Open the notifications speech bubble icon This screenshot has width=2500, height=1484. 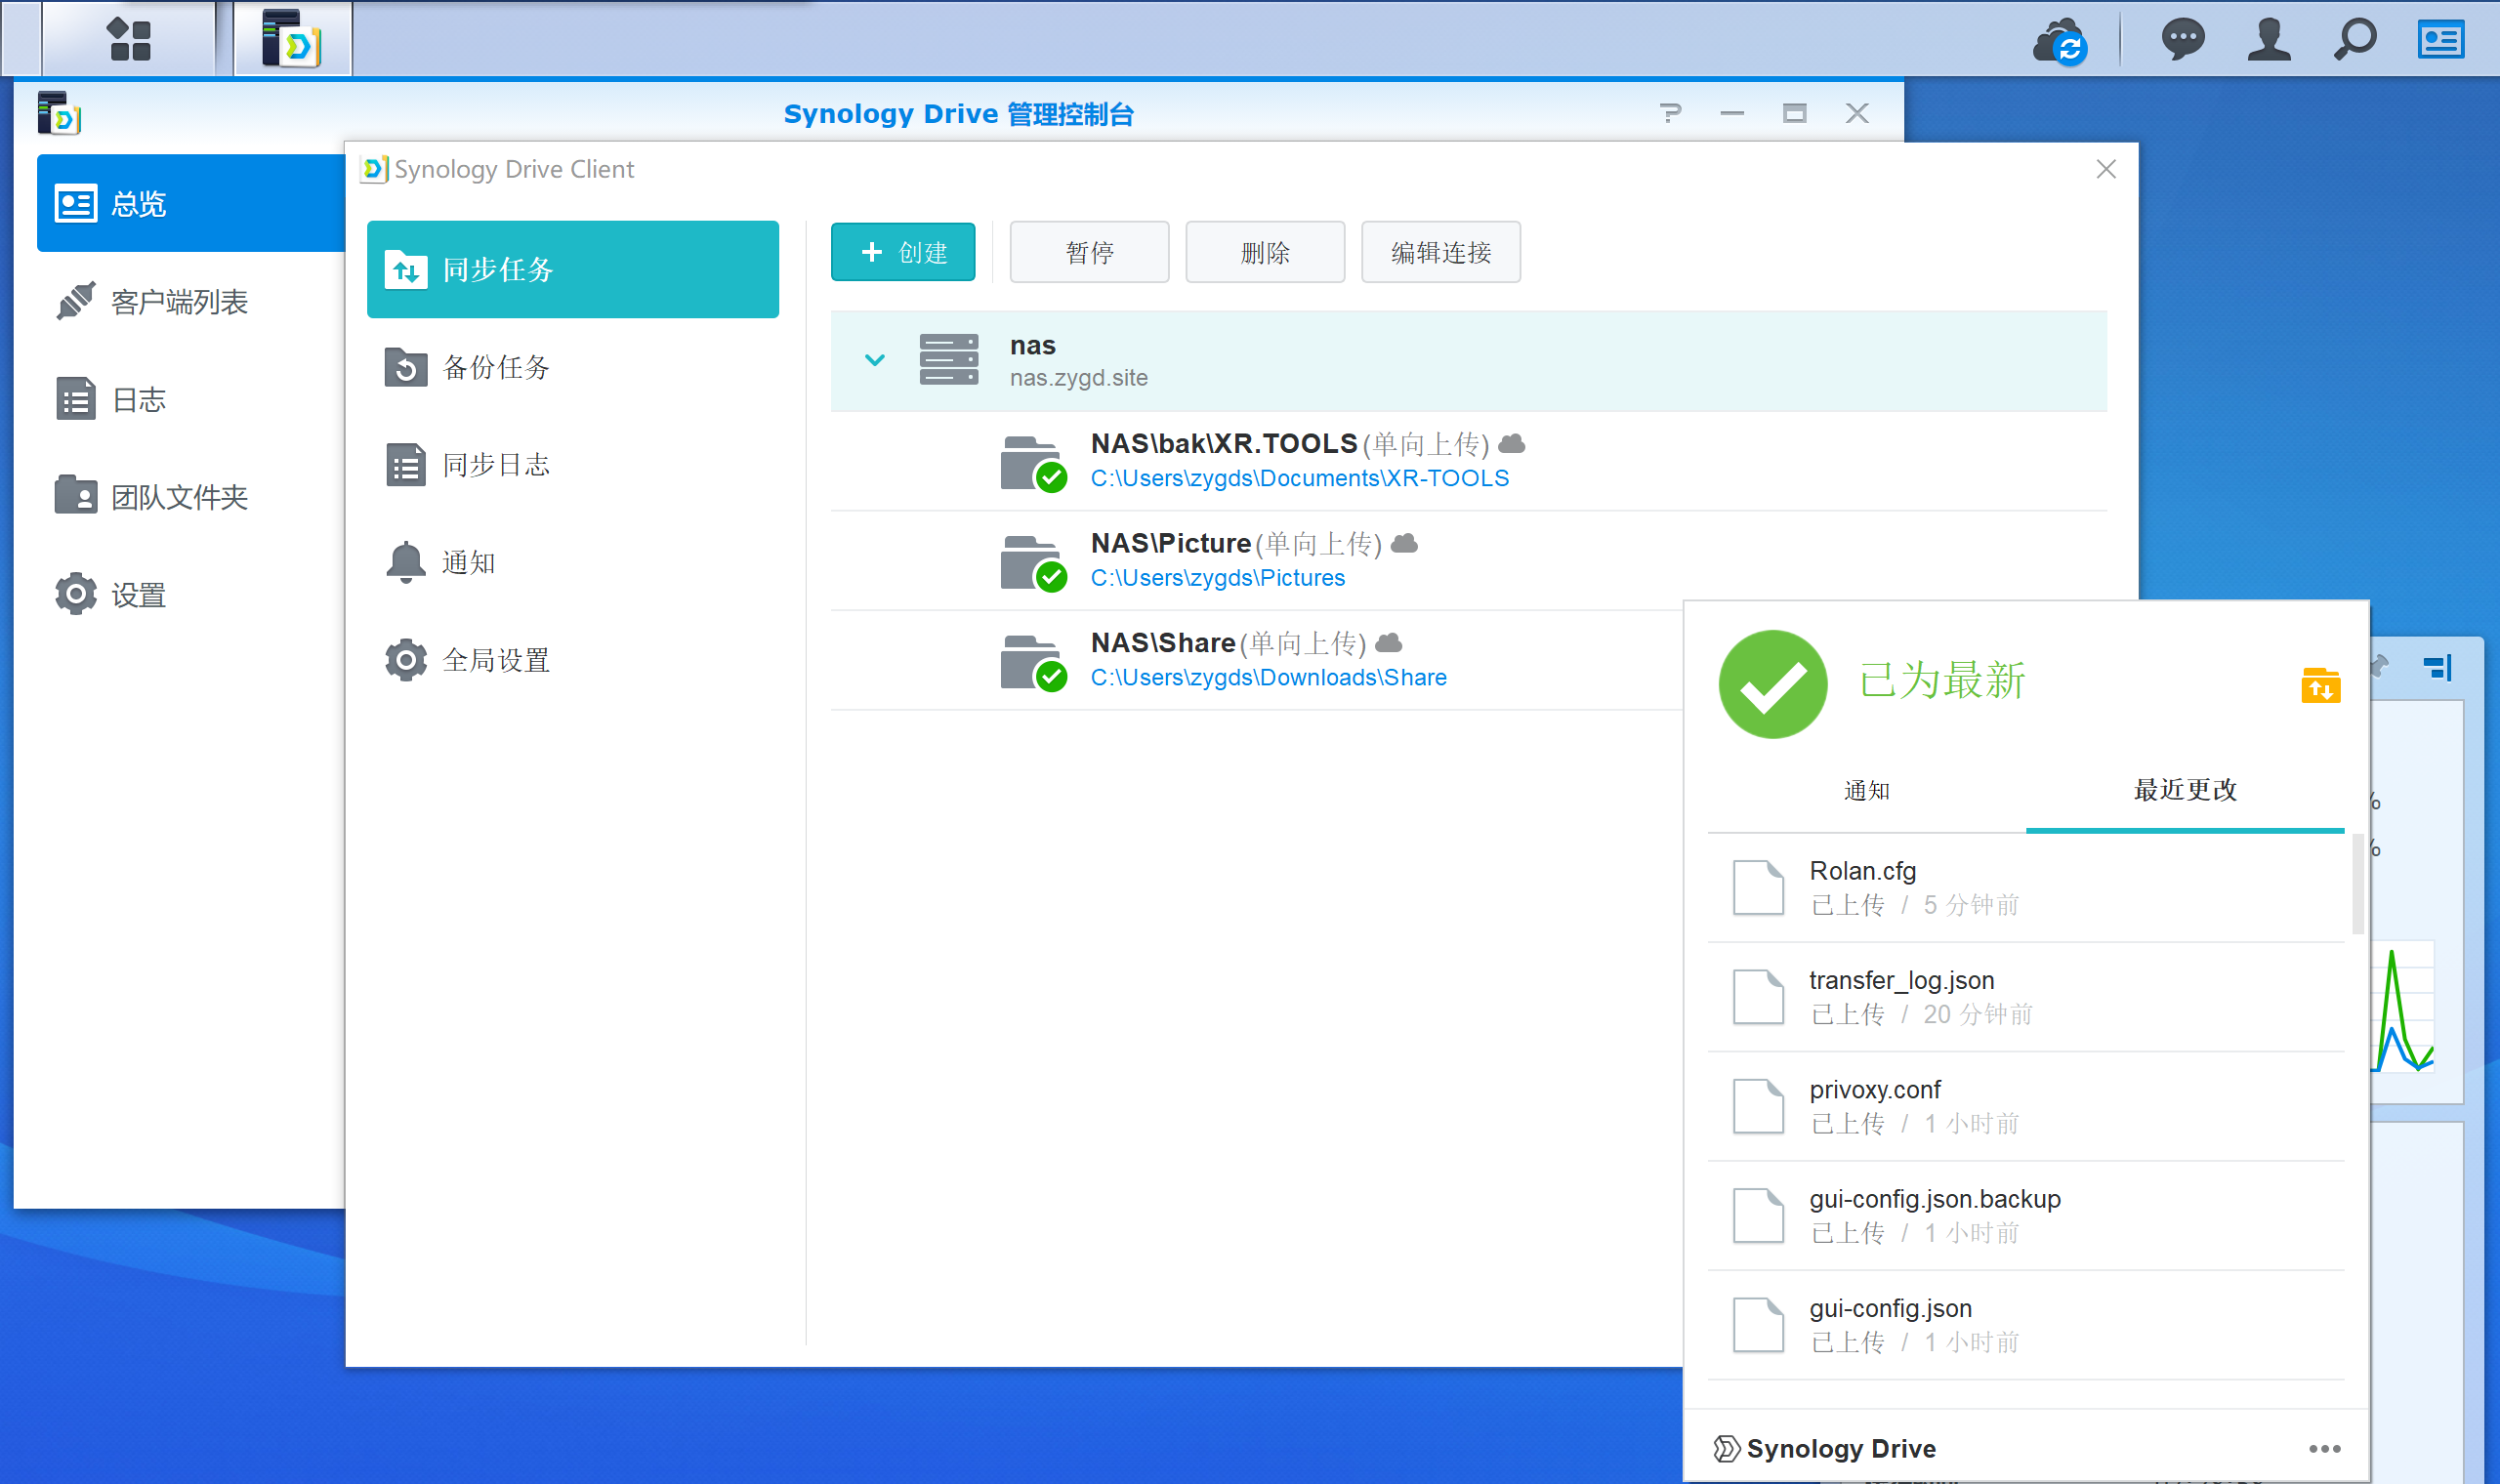pyautogui.click(x=2182, y=40)
